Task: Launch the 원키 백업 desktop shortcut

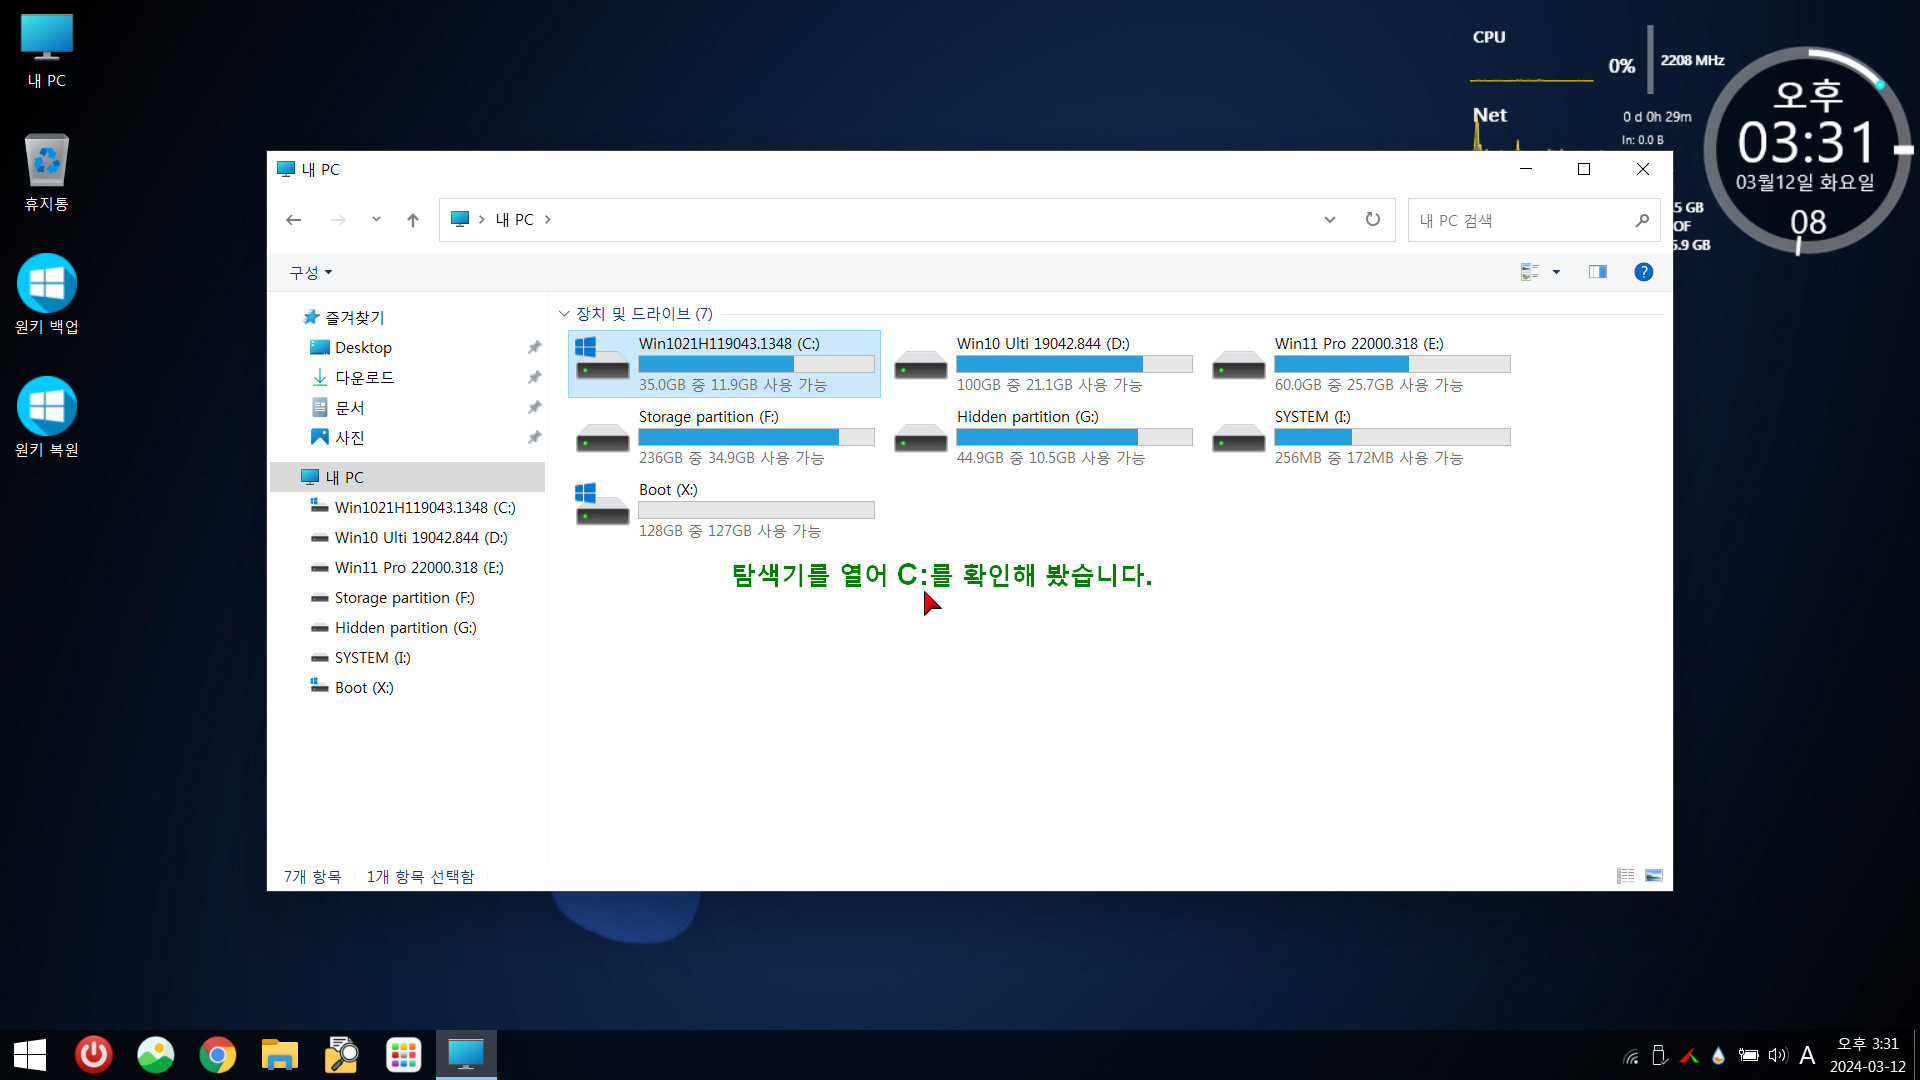Action: pos(46,295)
